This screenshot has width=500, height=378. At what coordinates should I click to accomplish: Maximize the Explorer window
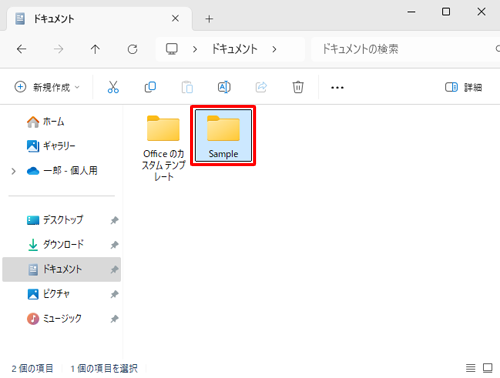coord(446,12)
